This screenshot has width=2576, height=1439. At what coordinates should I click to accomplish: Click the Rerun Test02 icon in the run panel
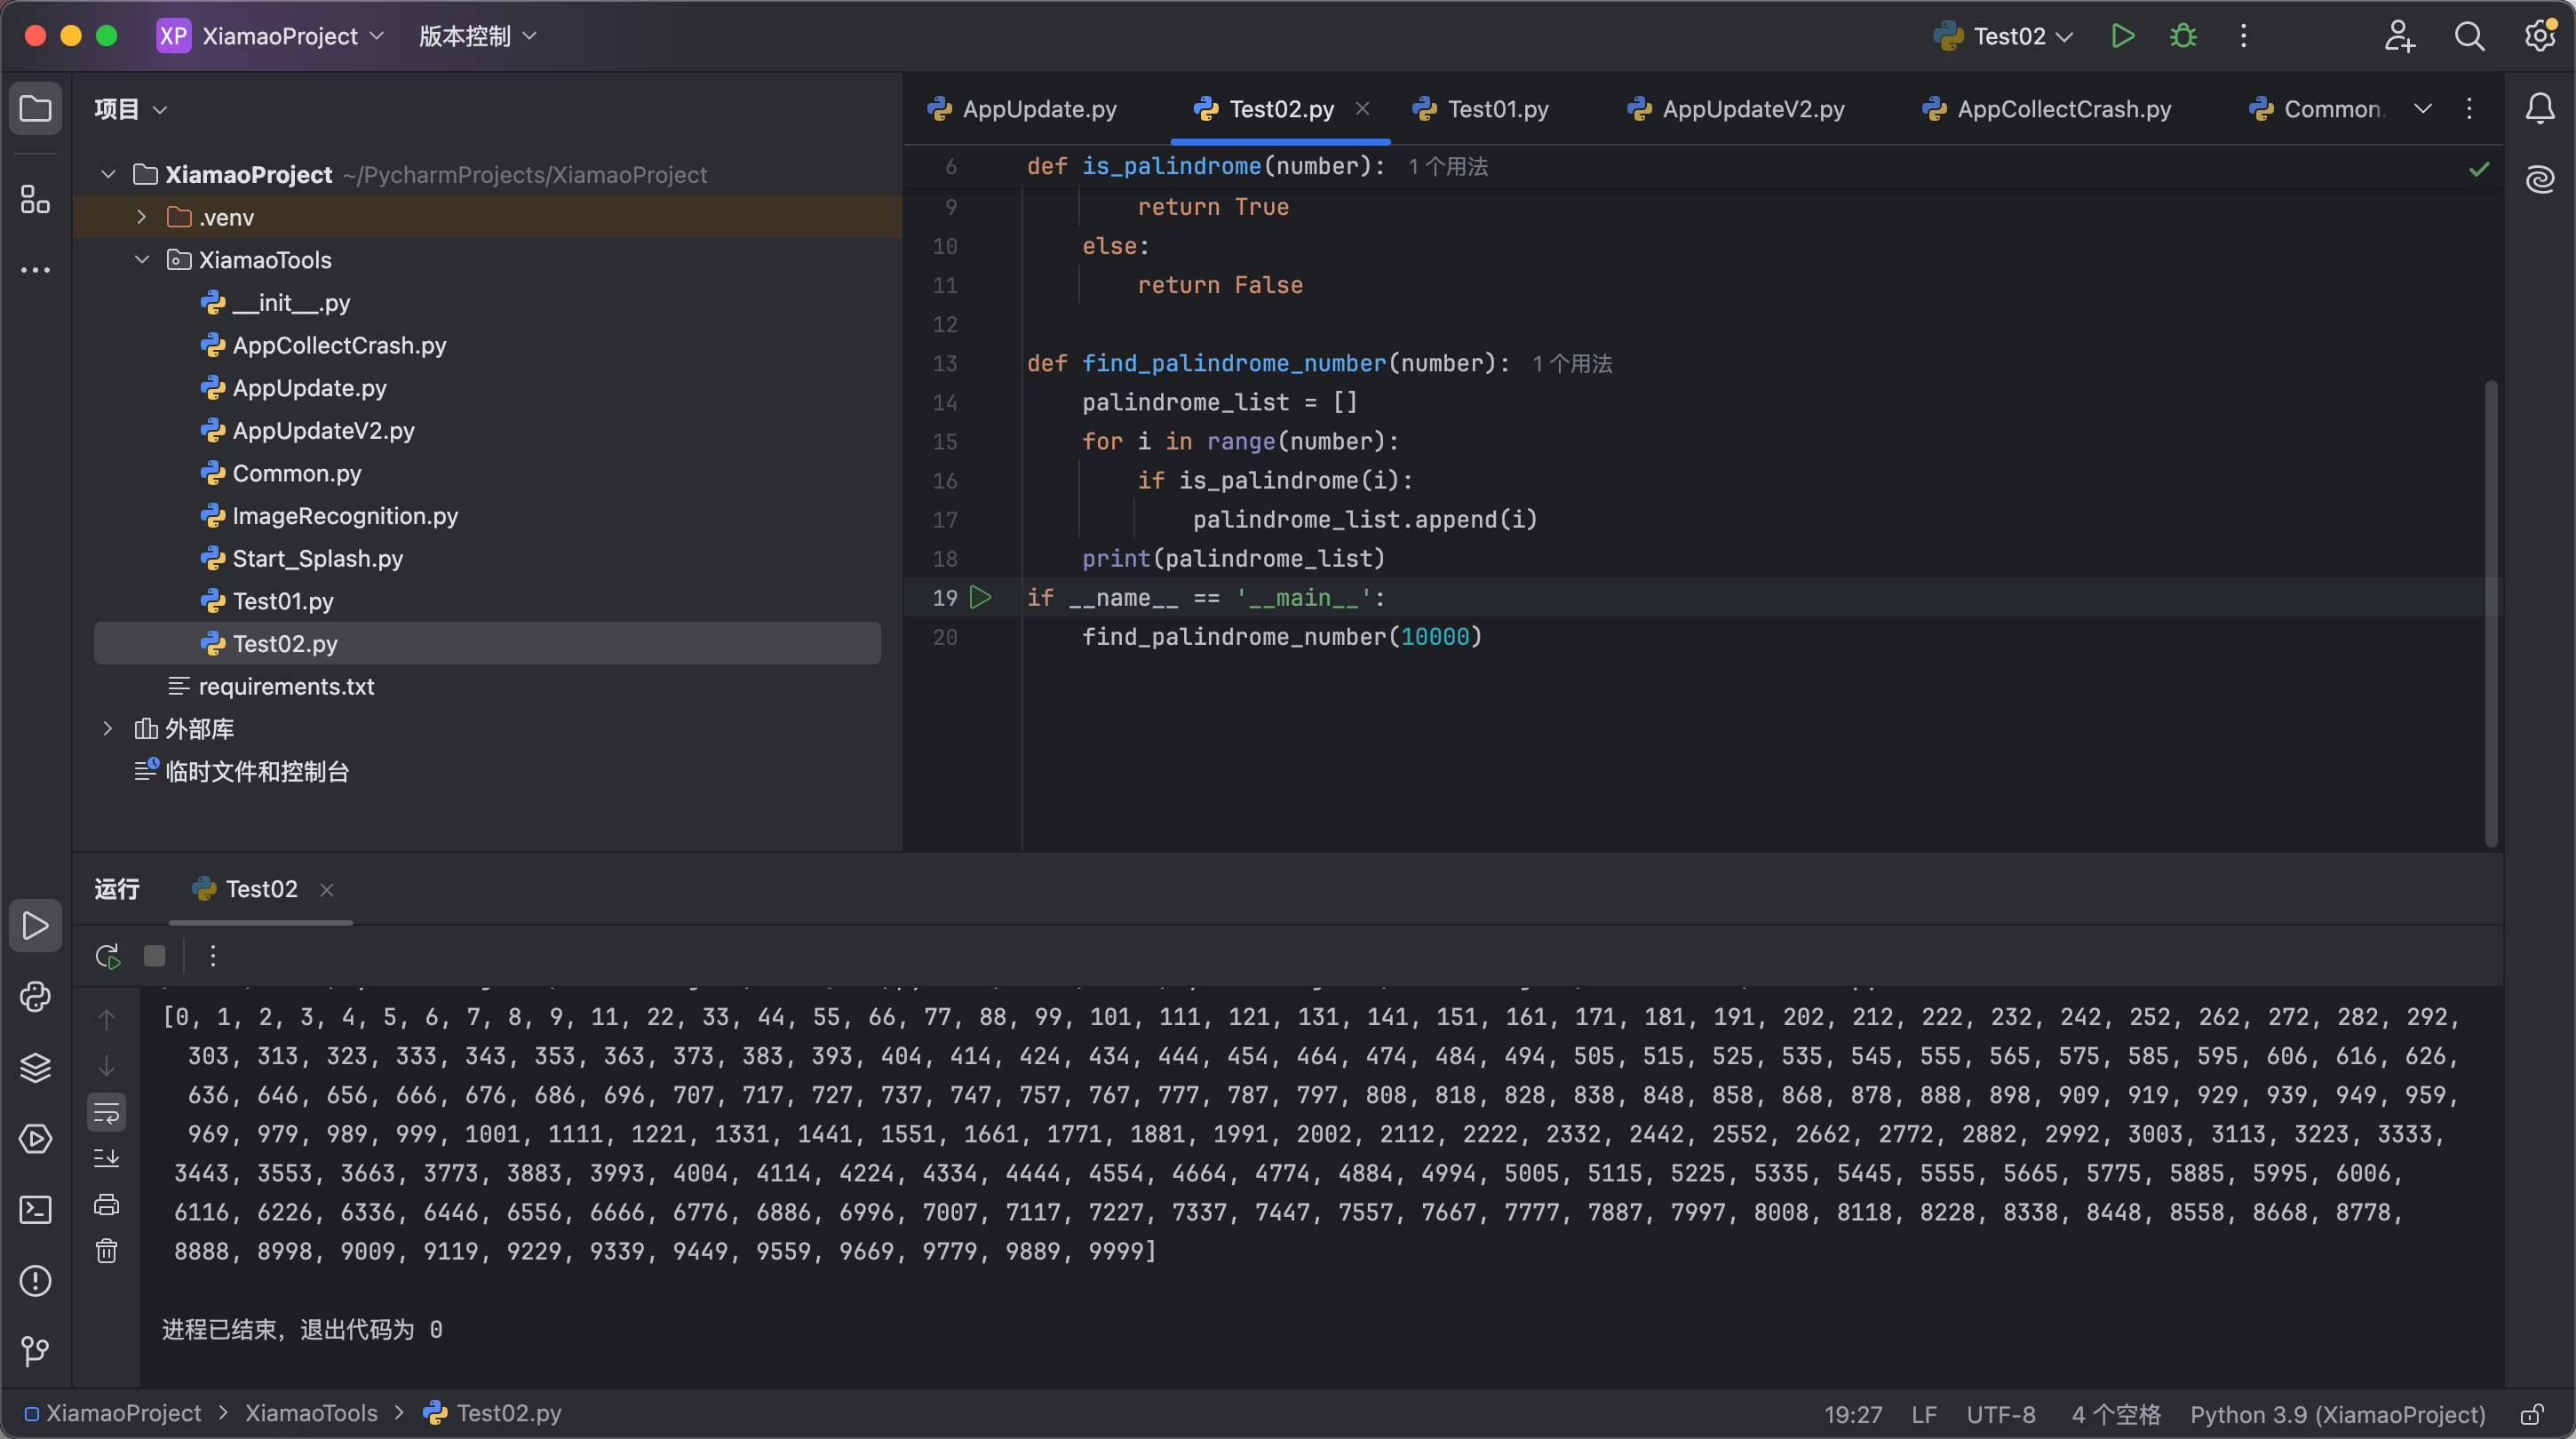pos(107,956)
